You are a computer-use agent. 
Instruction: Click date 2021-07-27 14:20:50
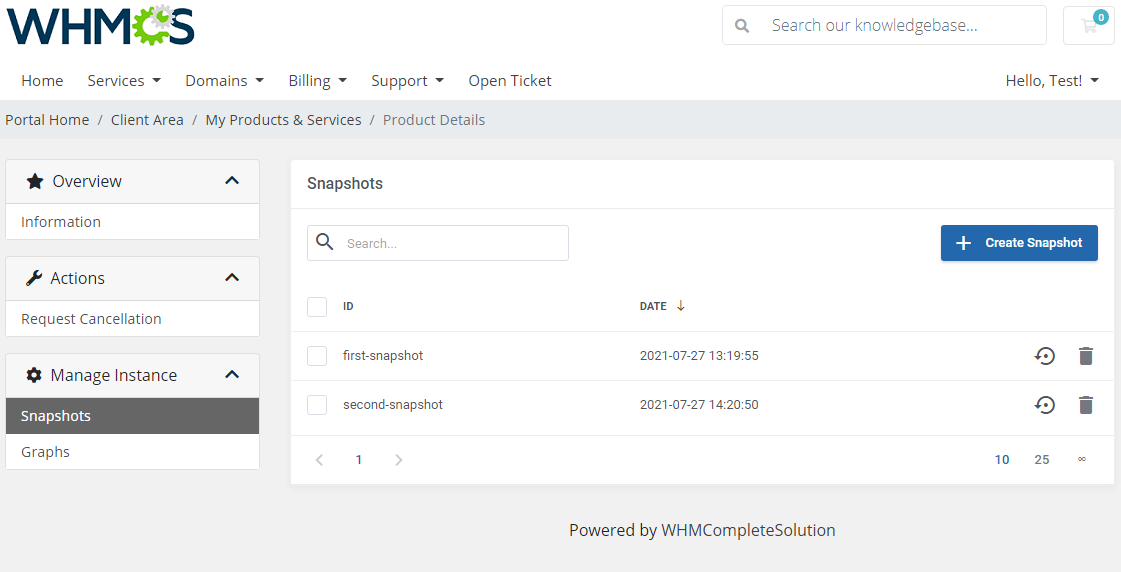pyautogui.click(x=699, y=405)
